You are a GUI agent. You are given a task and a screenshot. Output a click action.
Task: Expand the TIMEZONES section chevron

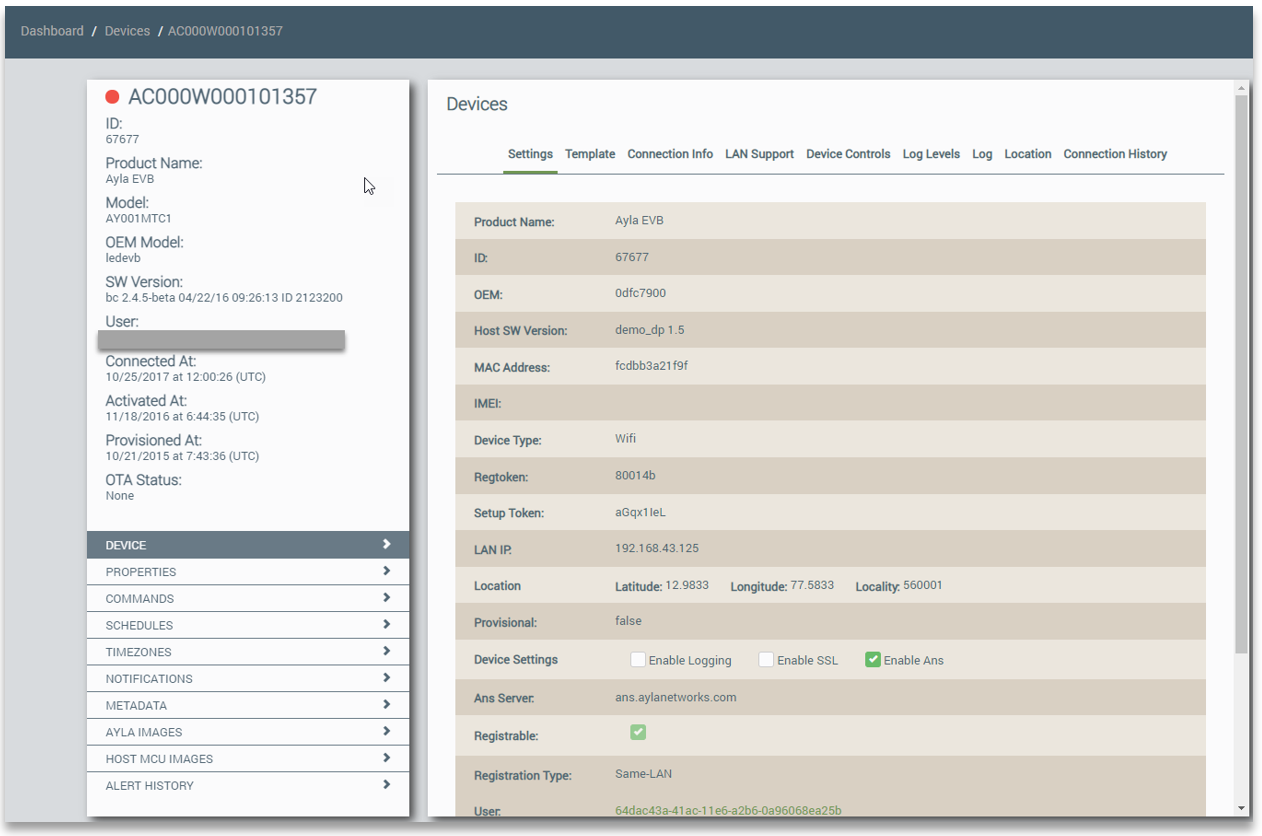(x=386, y=651)
